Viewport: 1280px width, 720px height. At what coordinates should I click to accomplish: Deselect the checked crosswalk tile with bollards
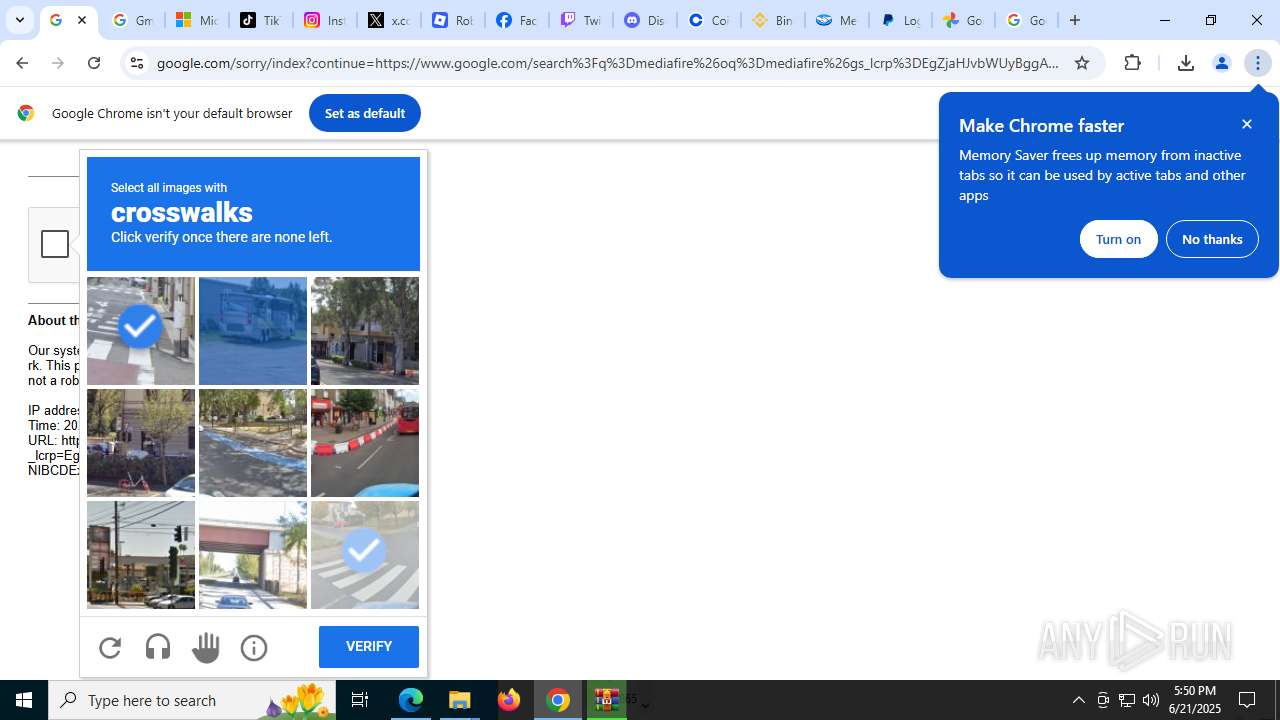[x=141, y=331]
